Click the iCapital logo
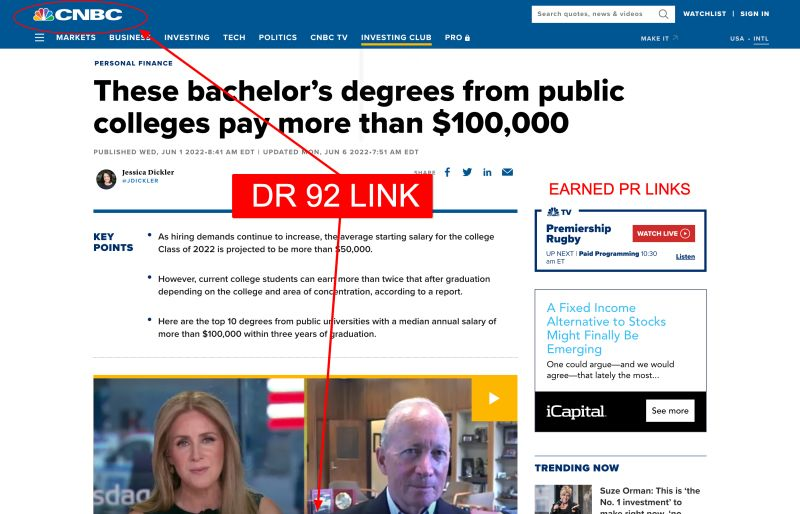 [576, 411]
